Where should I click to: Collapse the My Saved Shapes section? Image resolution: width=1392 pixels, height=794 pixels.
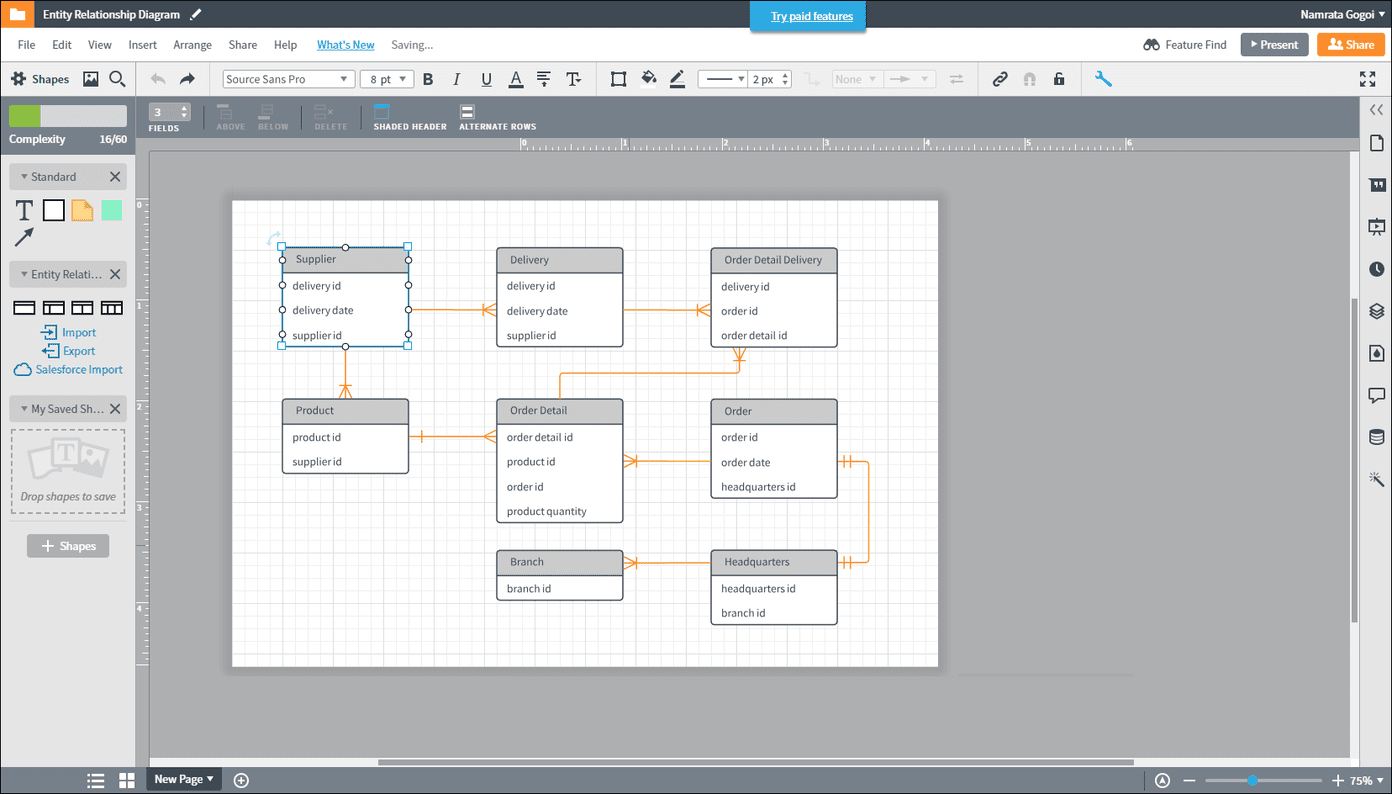(x=24, y=409)
